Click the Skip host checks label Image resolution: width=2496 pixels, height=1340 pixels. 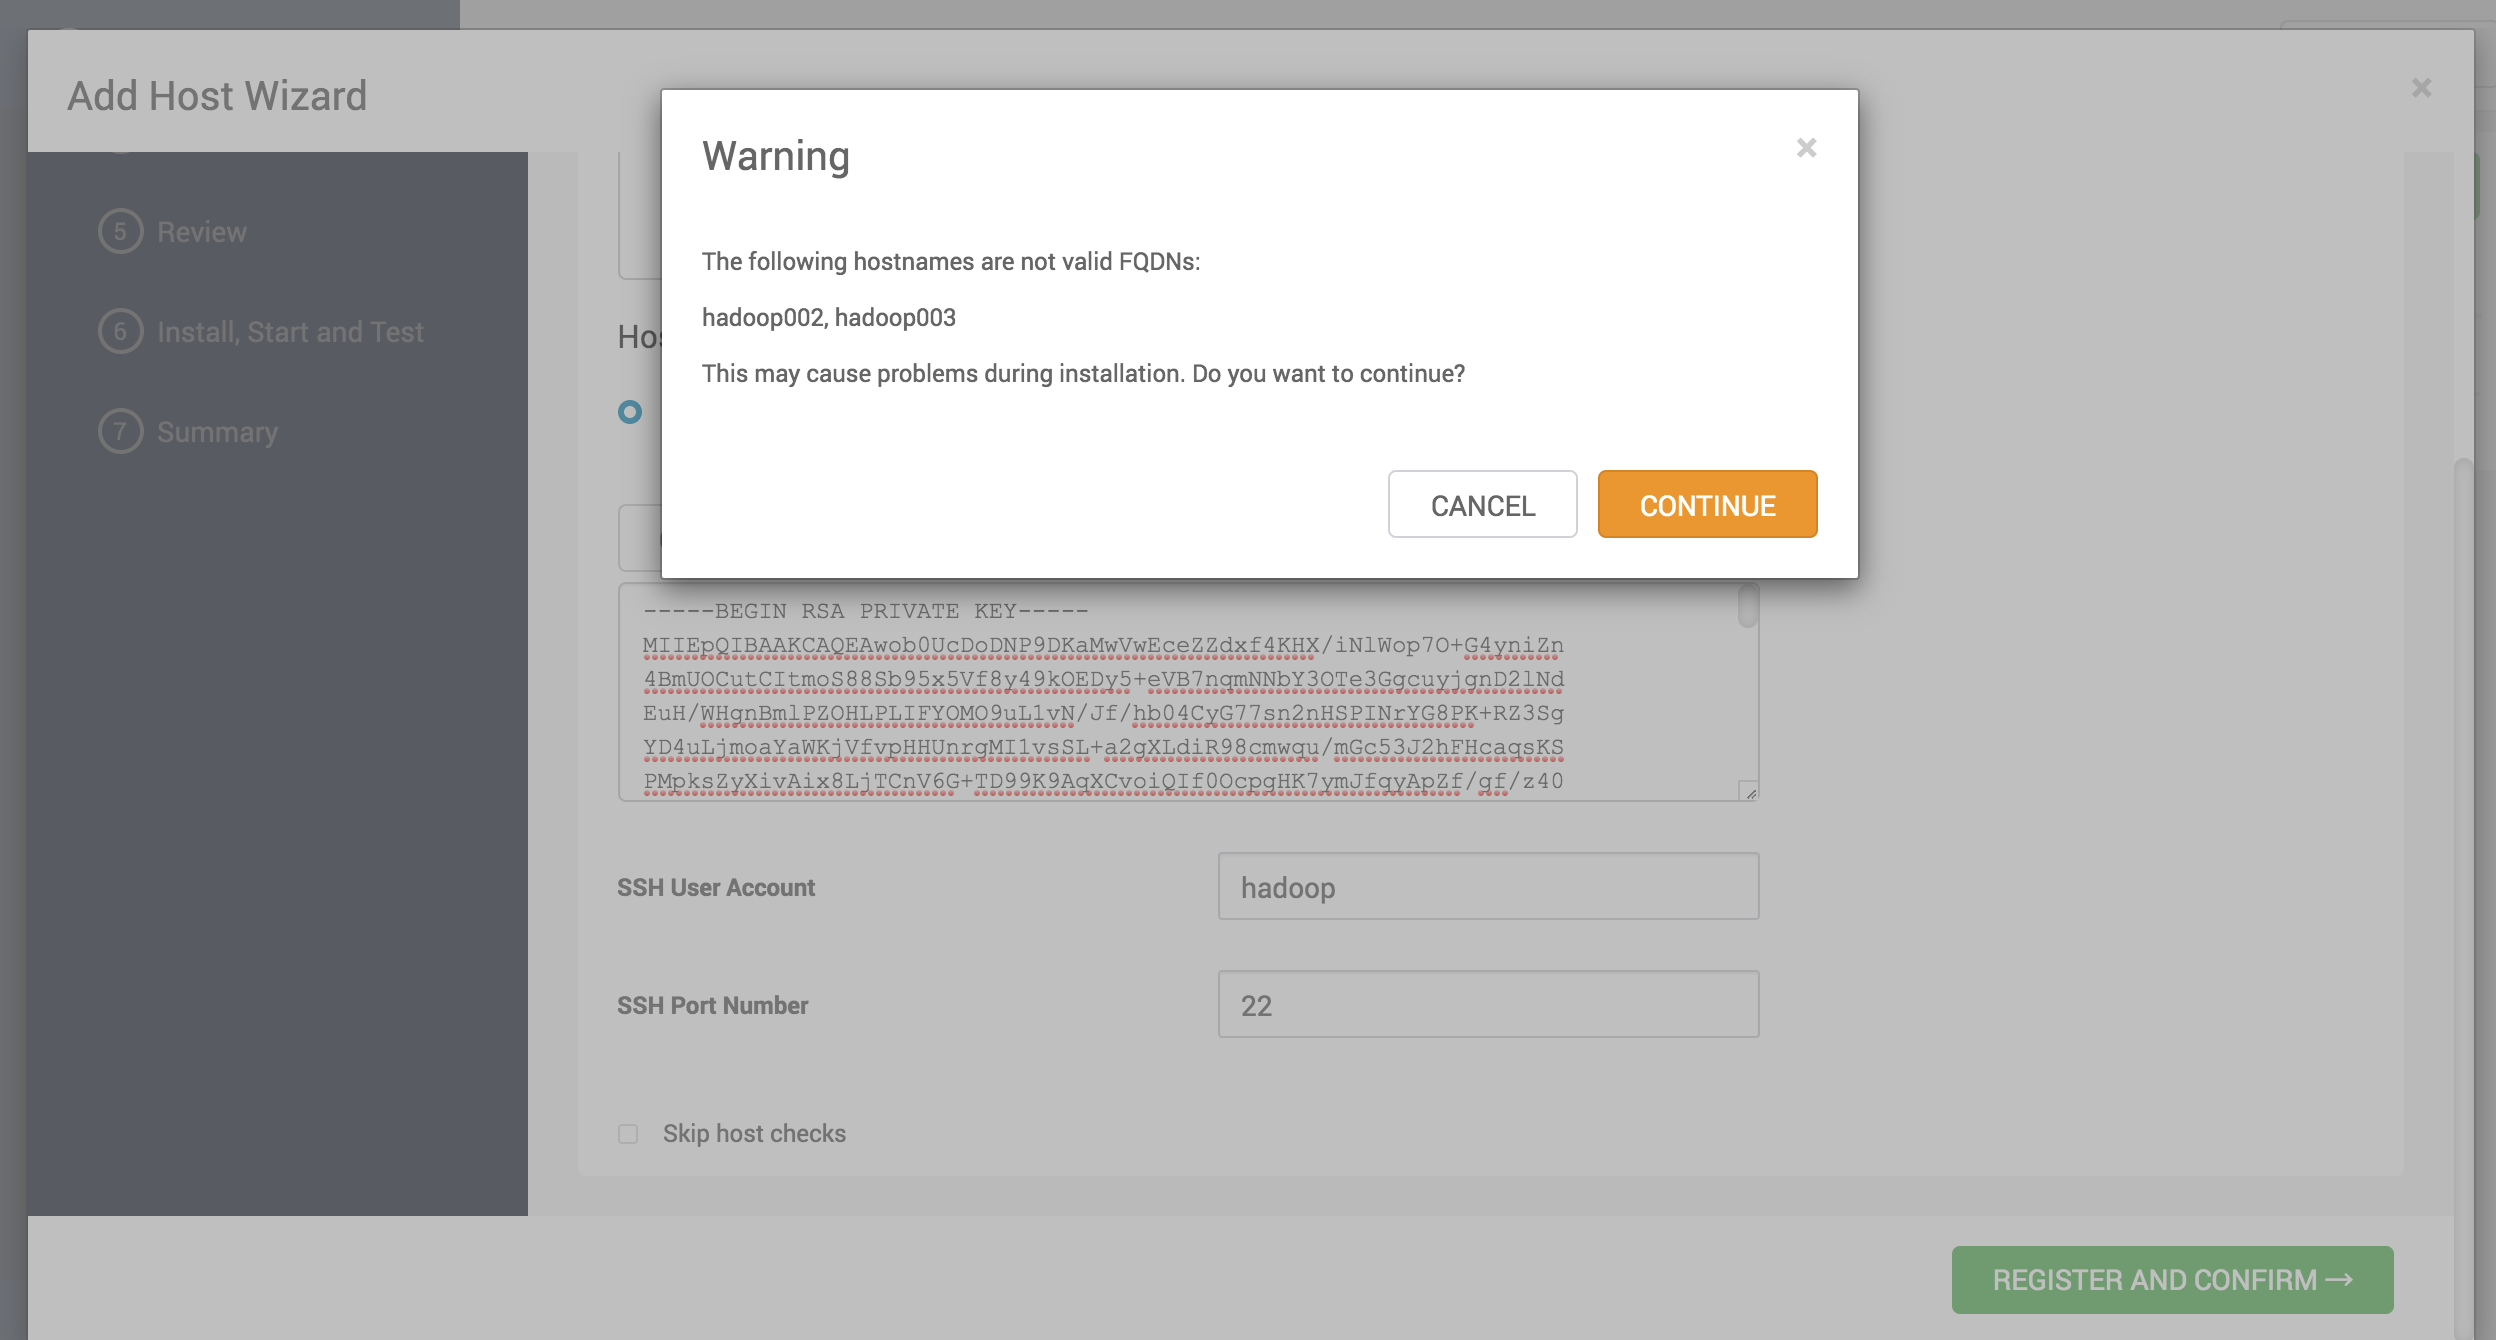pos(754,1134)
